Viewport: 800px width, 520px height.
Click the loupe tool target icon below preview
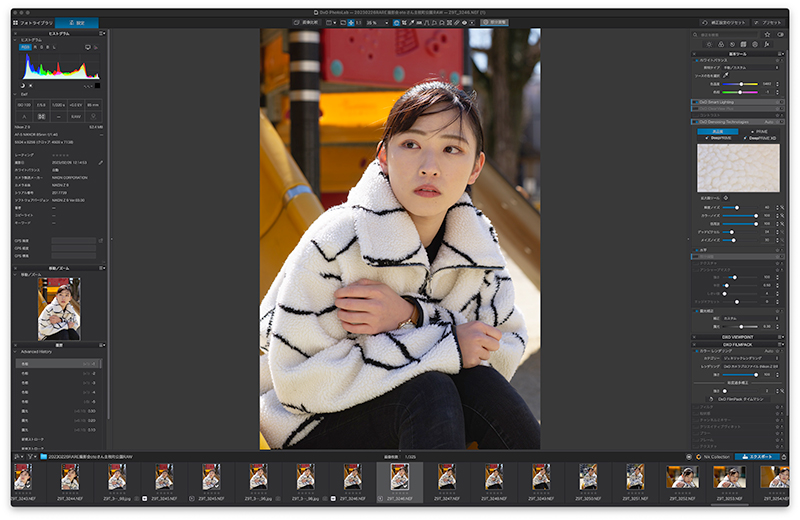click(726, 198)
